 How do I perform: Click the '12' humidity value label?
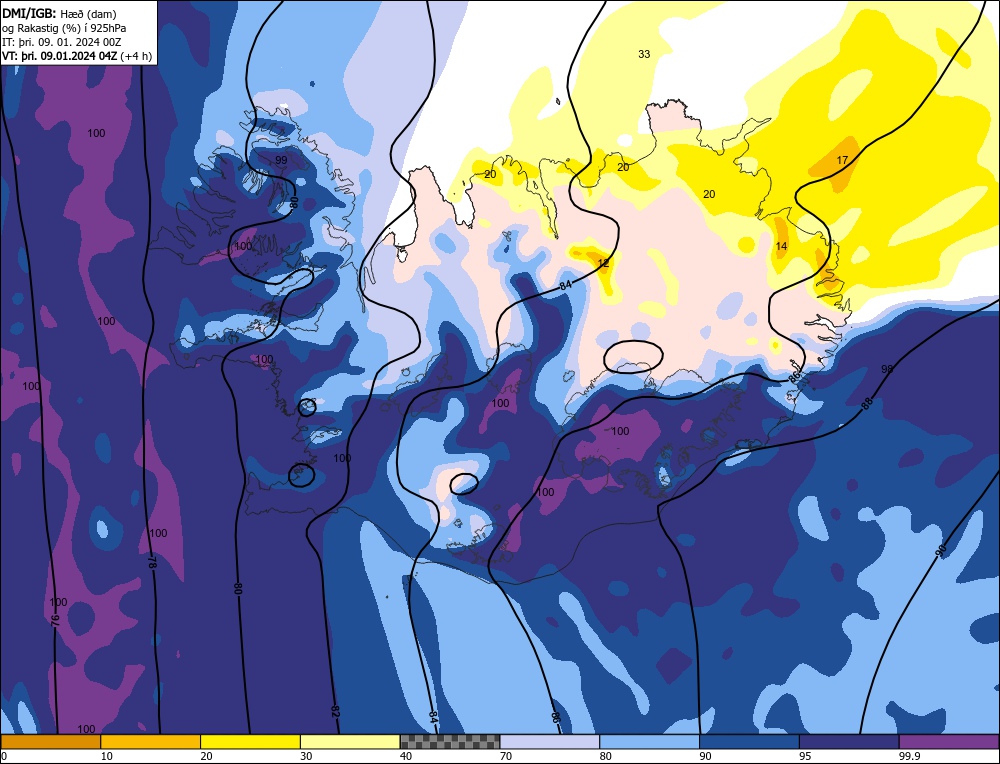pos(603,263)
